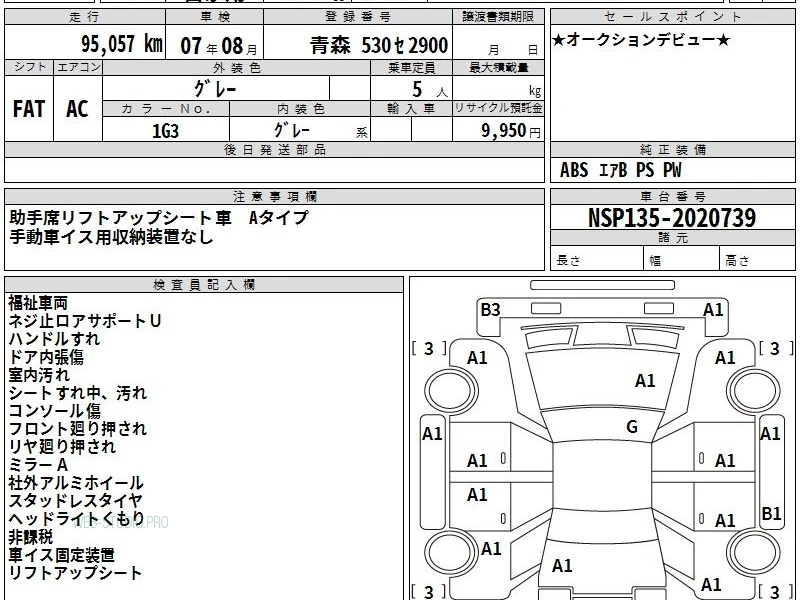
Task: Select the equipment list ABS エアB PS PW
Action: (x=620, y=170)
